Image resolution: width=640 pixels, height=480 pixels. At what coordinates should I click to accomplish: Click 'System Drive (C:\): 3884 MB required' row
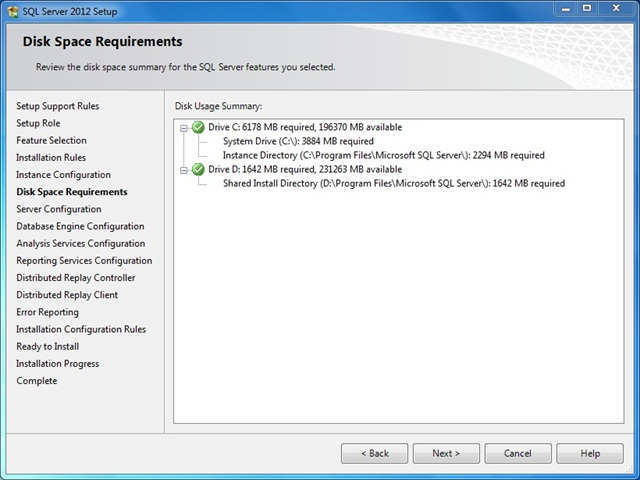[x=298, y=141]
